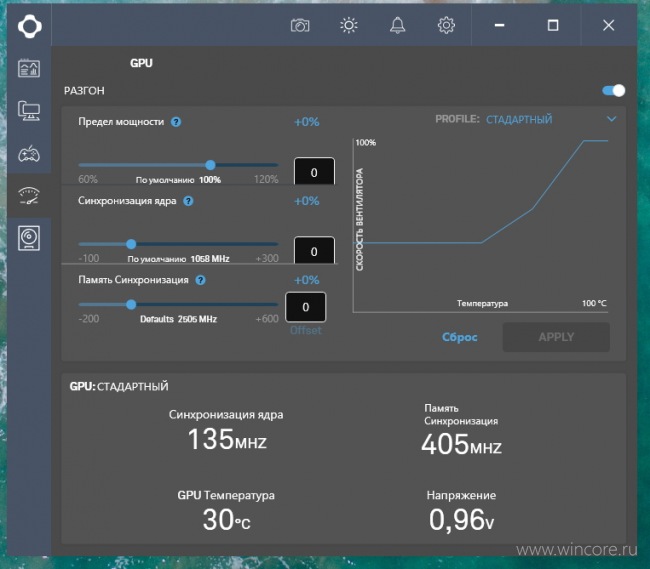Open the СТАДАРТНЫЙ profile selector
The image size is (650, 569).
[519, 120]
